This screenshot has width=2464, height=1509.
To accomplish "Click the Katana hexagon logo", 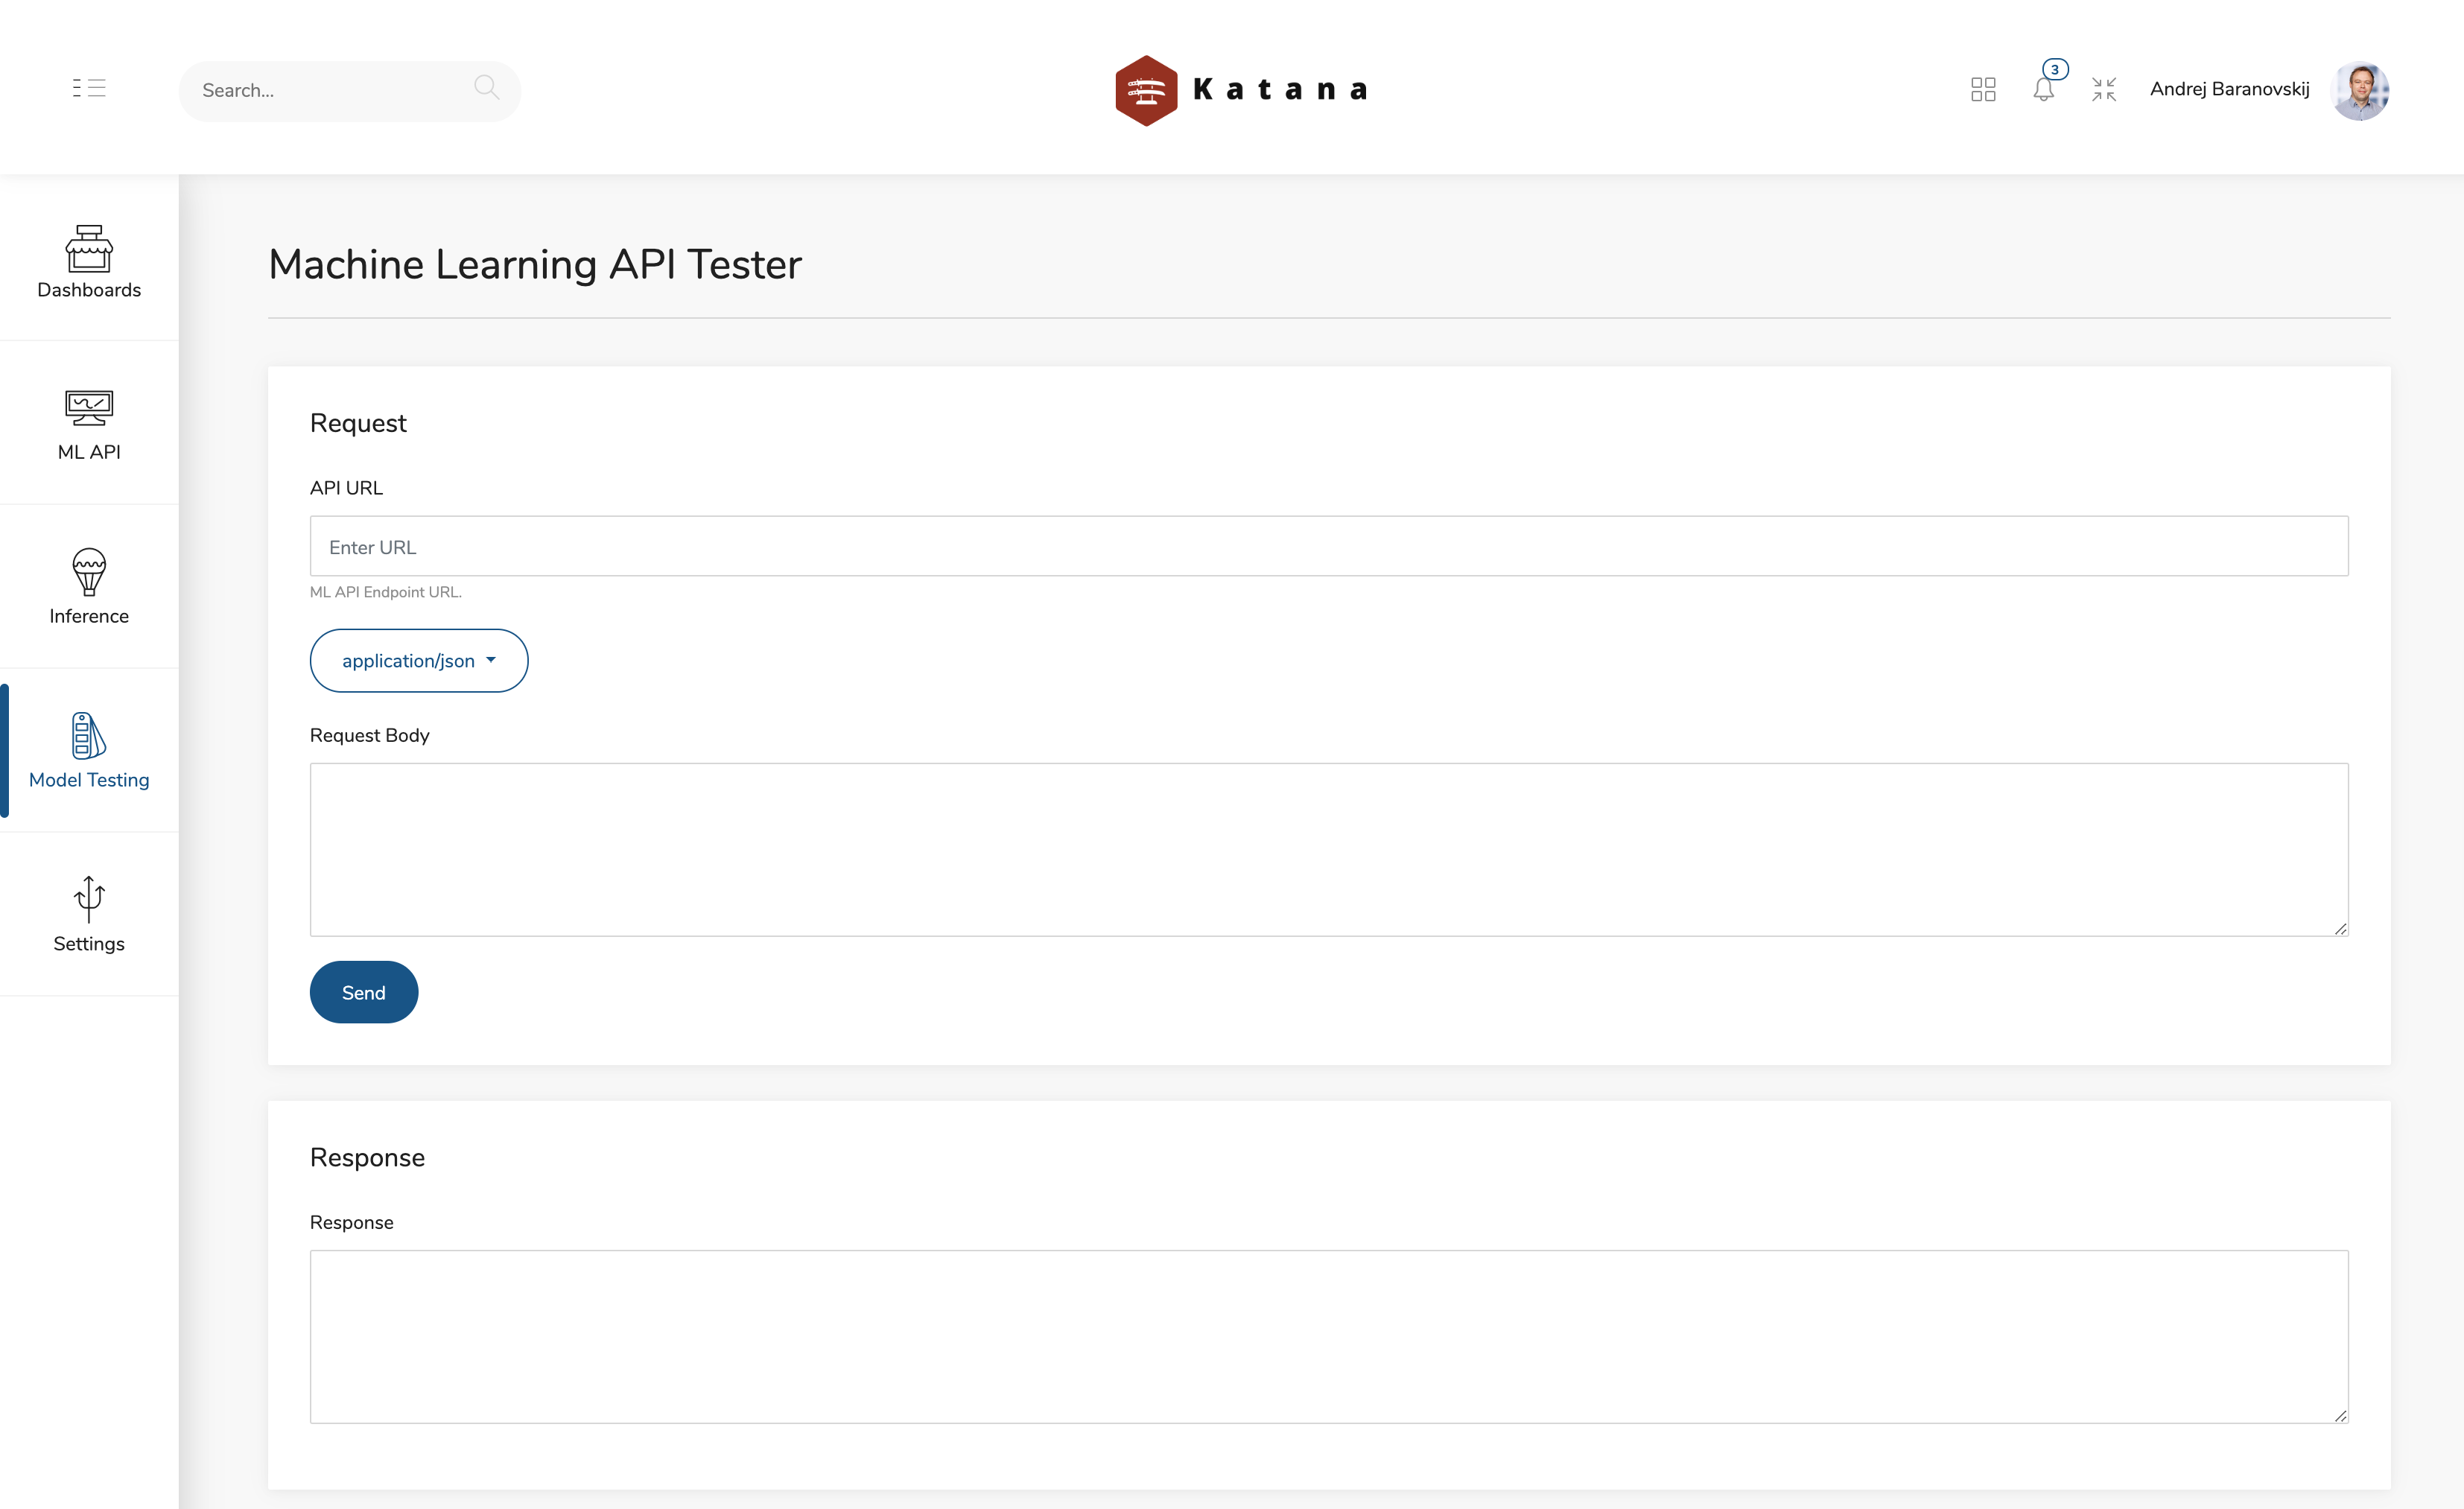I will pyautogui.click(x=1146, y=91).
